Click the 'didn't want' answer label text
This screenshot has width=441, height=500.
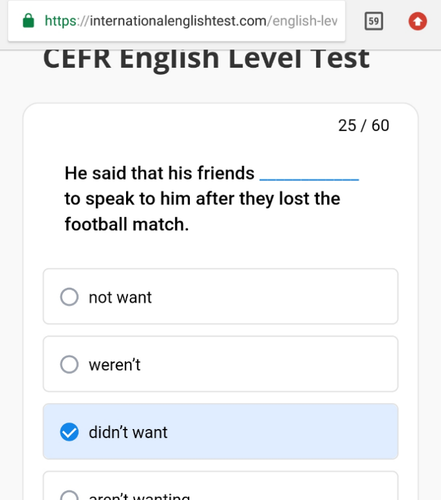coord(128,432)
